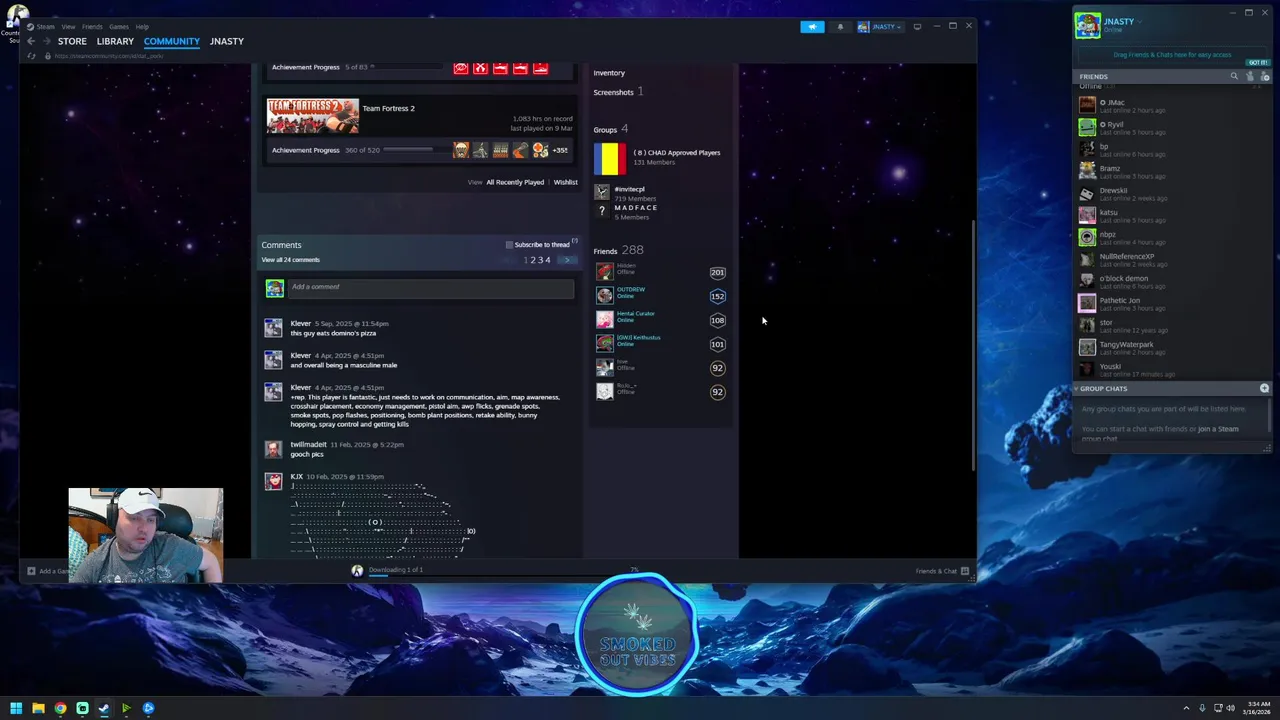This screenshot has width=1280, height=720.
Task: Click the level 101 badge
Action: pos(717,344)
